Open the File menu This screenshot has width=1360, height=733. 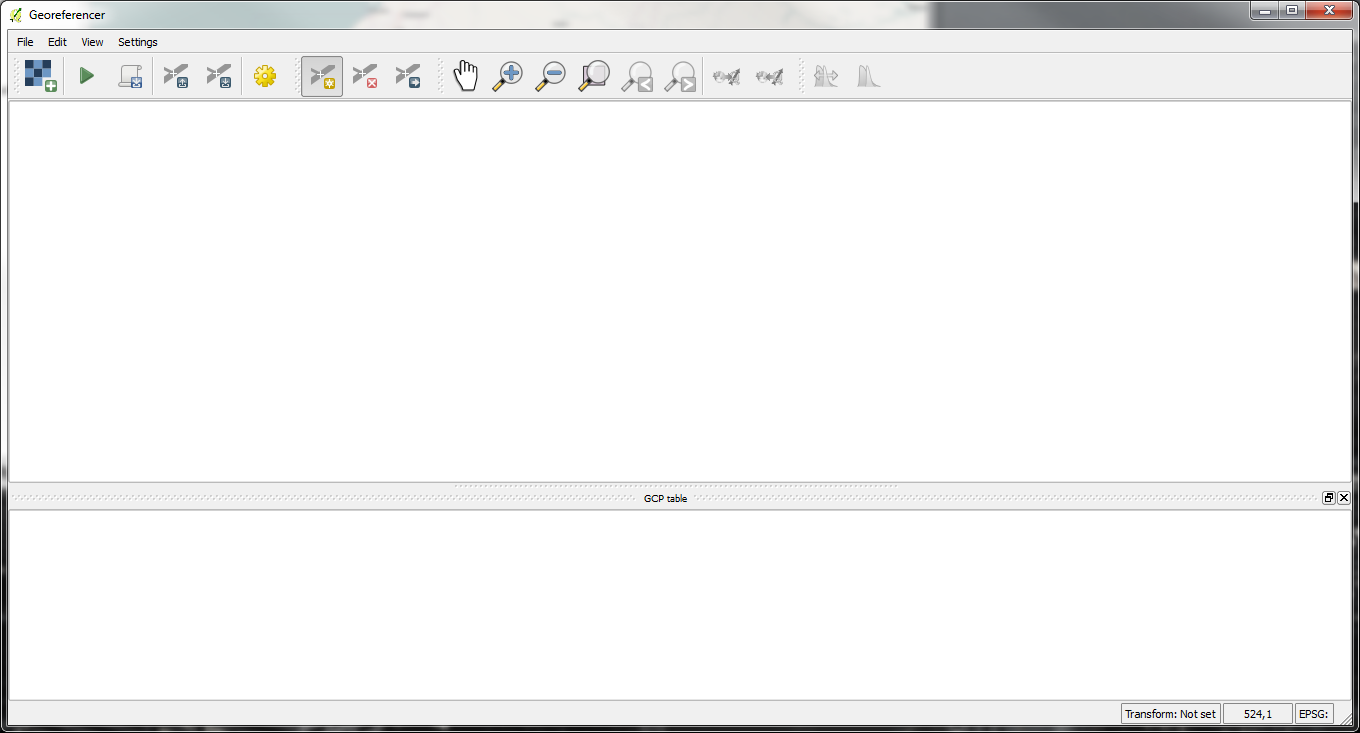[x=25, y=42]
